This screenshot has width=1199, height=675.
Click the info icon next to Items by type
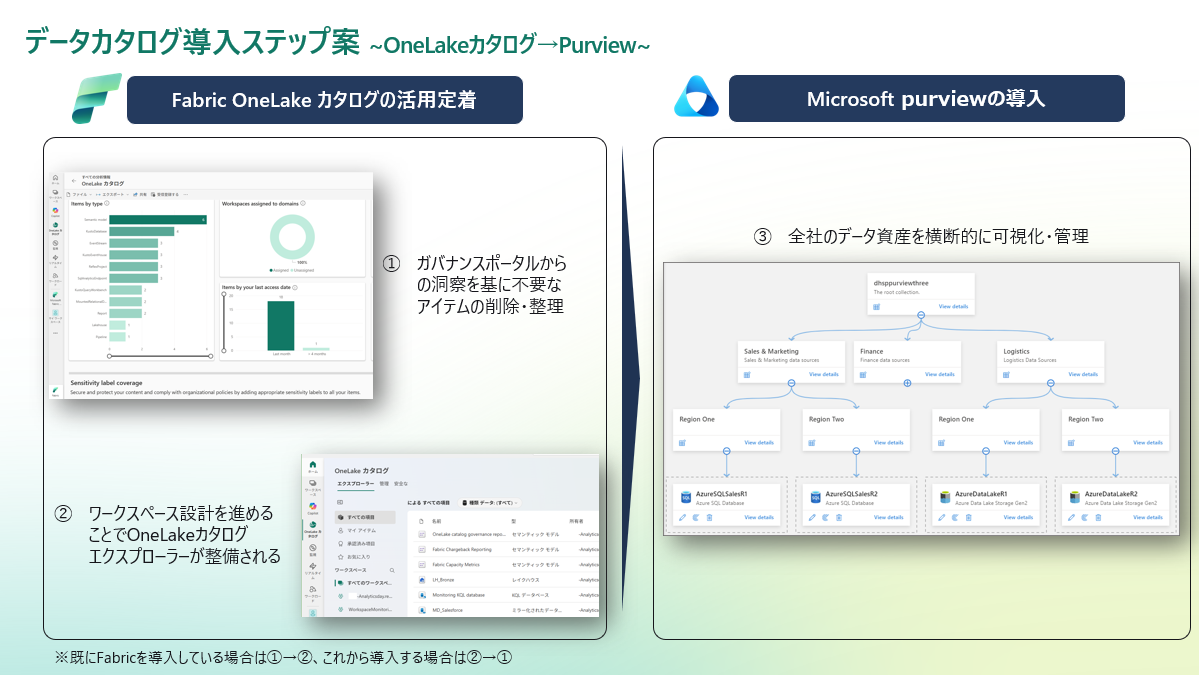(x=107, y=203)
